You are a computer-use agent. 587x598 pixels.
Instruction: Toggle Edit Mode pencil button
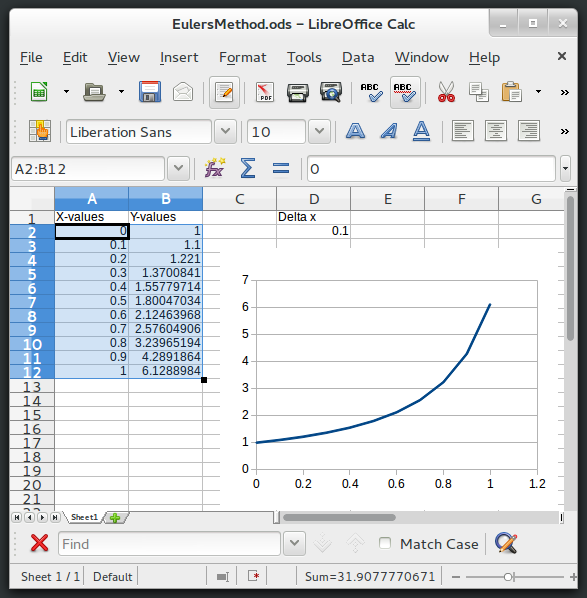pyautogui.click(x=224, y=92)
